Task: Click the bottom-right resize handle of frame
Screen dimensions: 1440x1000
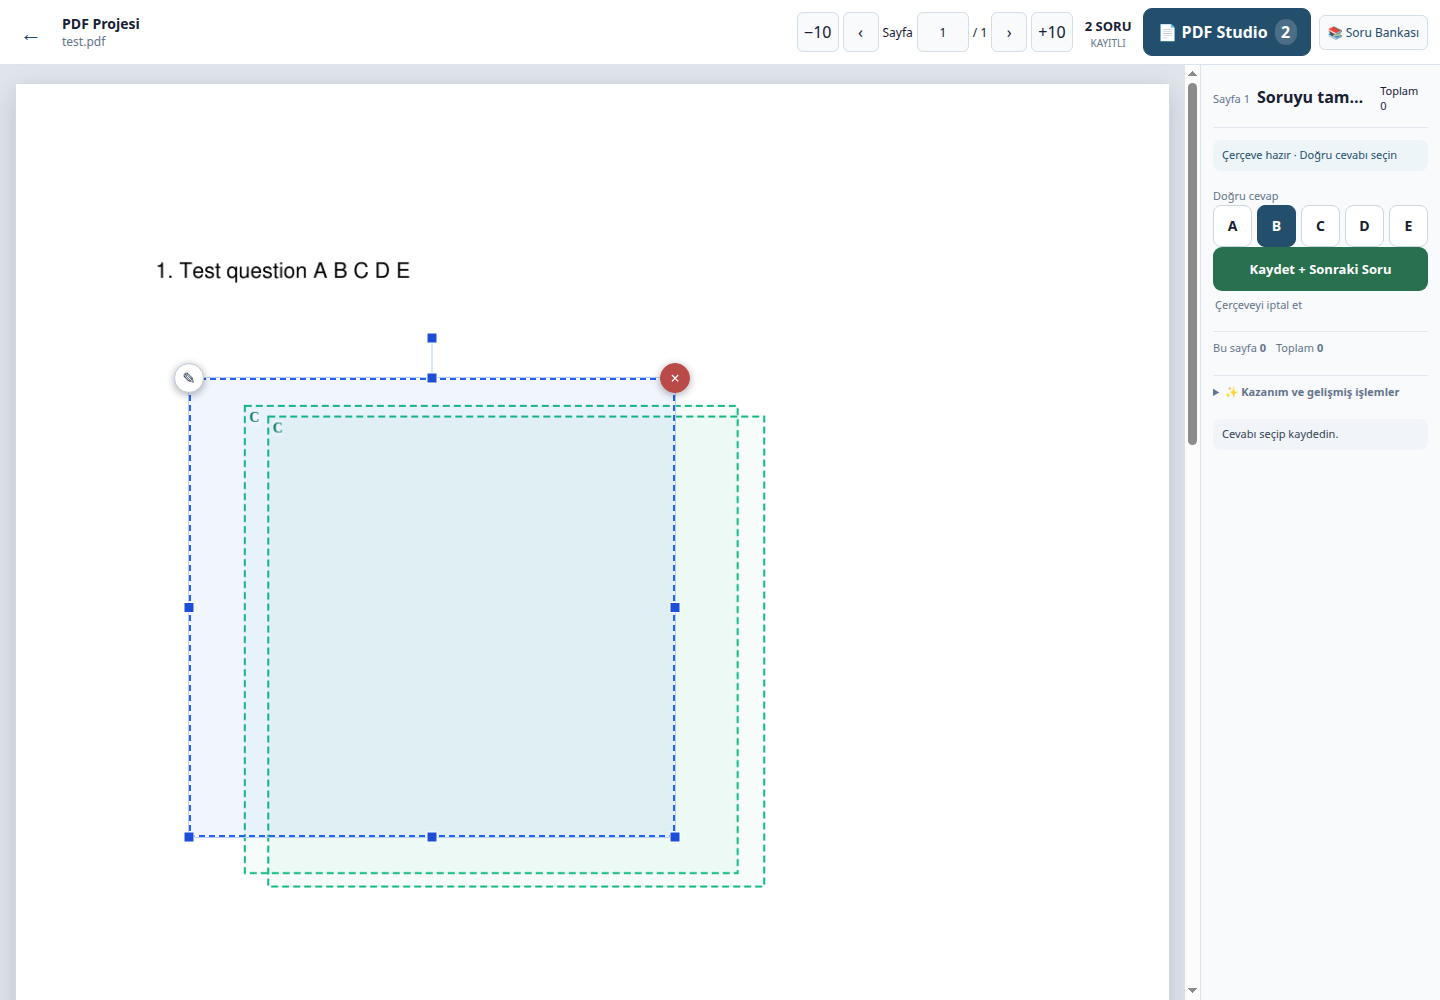Action: tap(675, 837)
